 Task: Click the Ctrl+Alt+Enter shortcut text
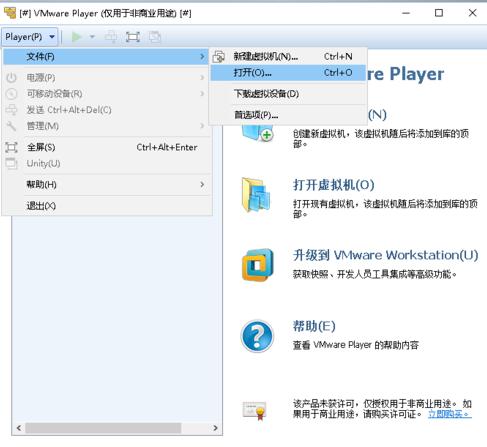pyautogui.click(x=167, y=147)
